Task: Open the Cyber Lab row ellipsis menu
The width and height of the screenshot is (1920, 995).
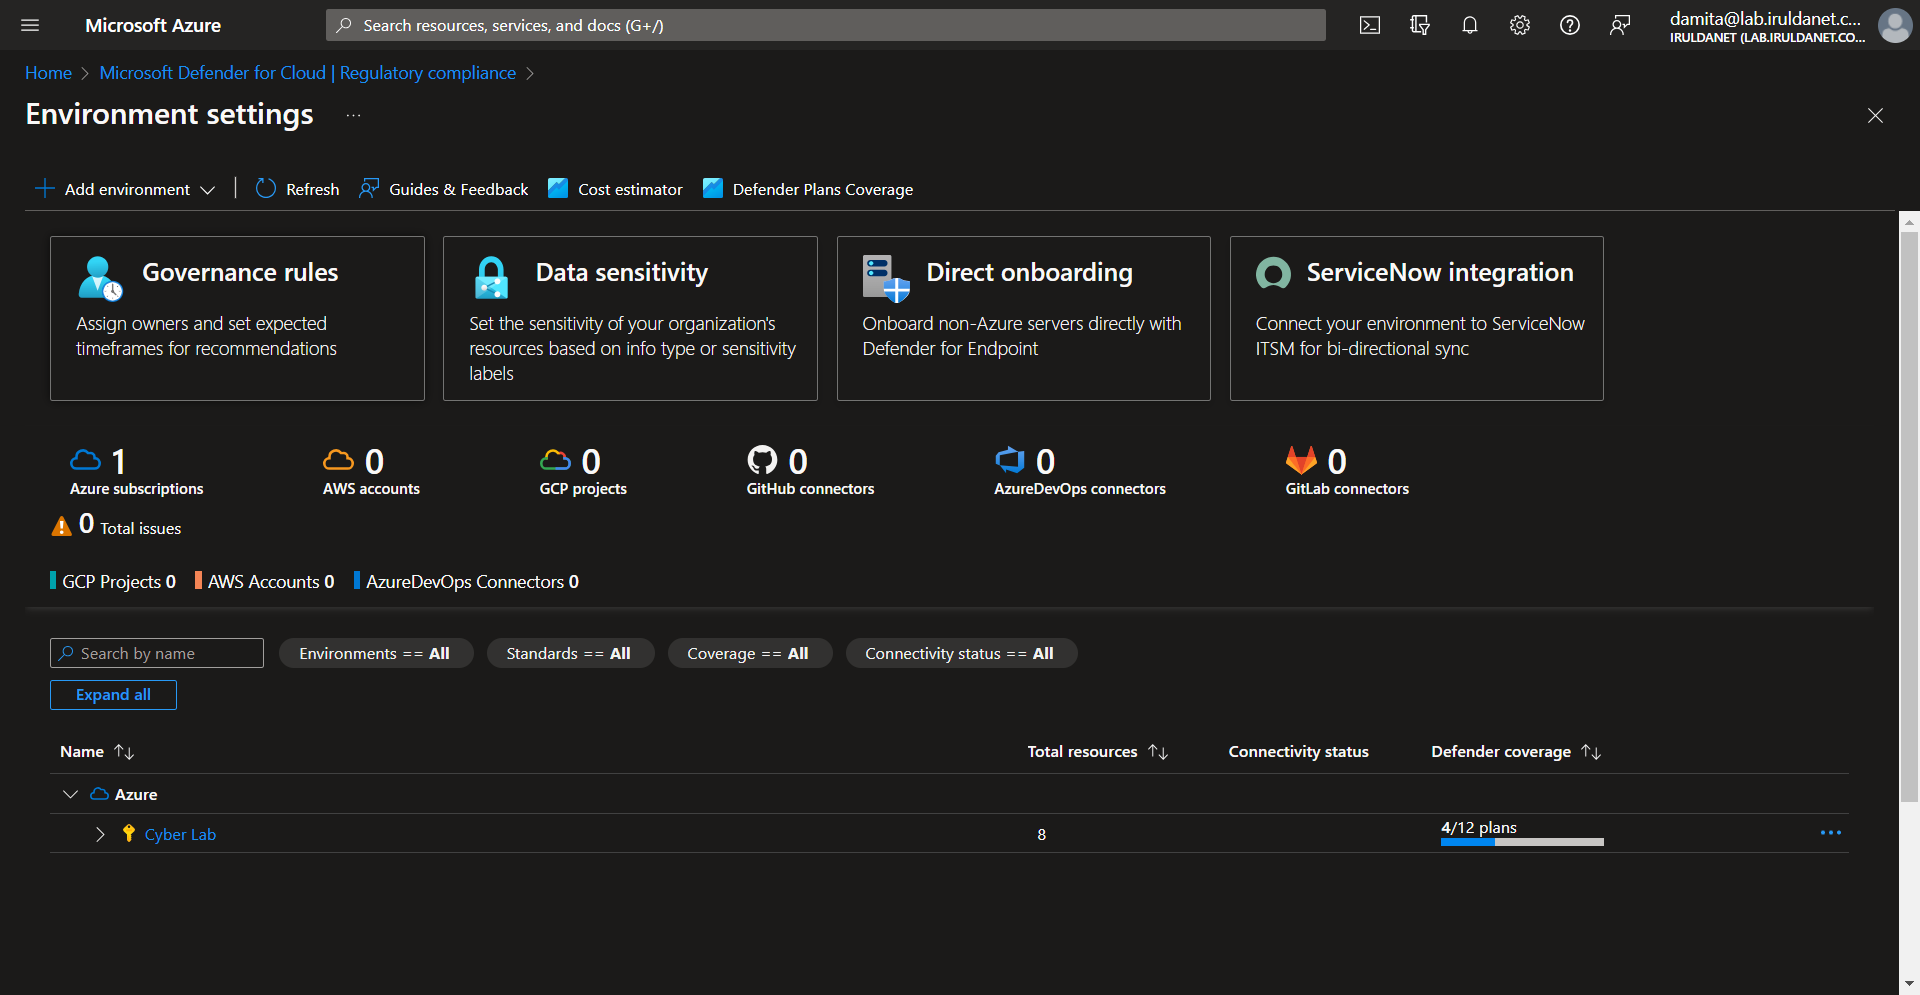Action: [x=1831, y=833]
